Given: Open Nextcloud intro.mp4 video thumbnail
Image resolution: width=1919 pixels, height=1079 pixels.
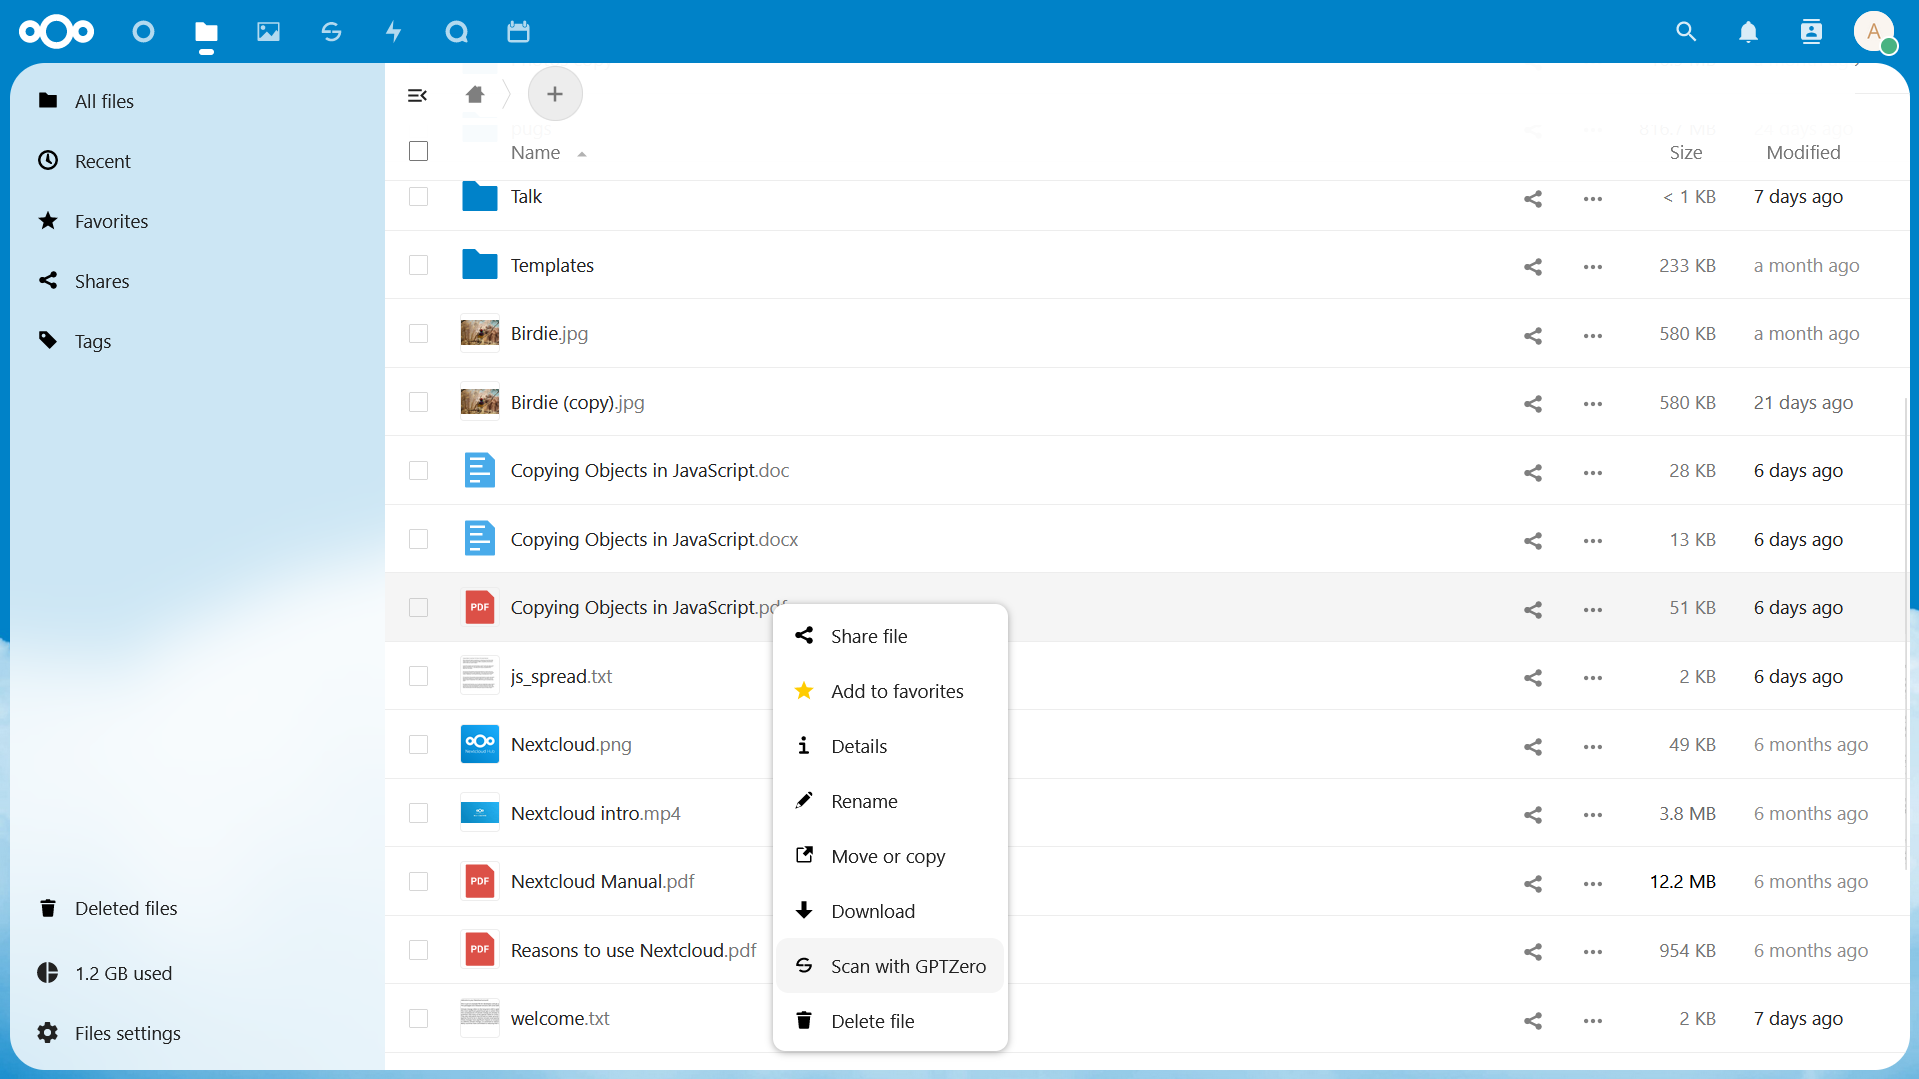Looking at the screenshot, I should point(480,813).
